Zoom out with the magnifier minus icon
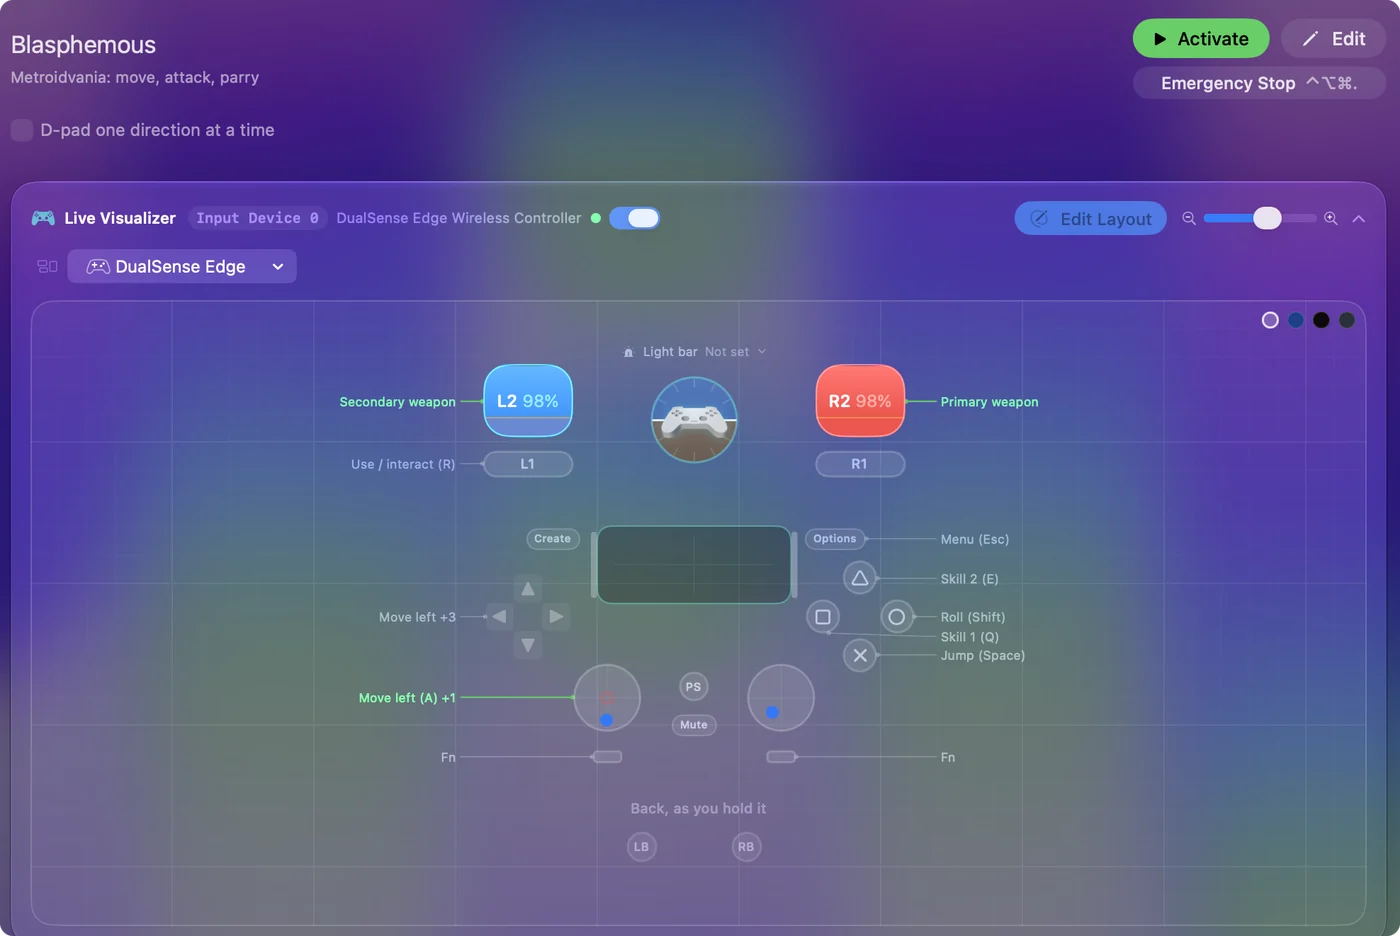This screenshot has width=1400, height=936. (1189, 218)
